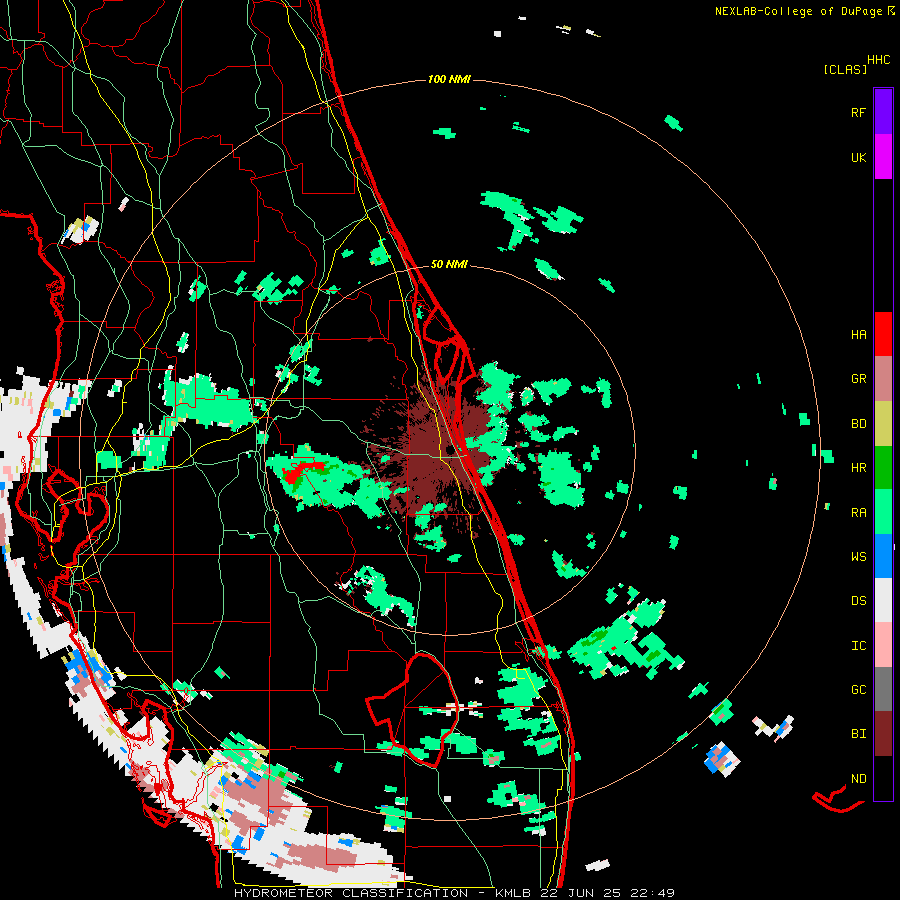This screenshot has height=900, width=900.
Task: Click the WS legend label
Action: (x=858, y=556)
